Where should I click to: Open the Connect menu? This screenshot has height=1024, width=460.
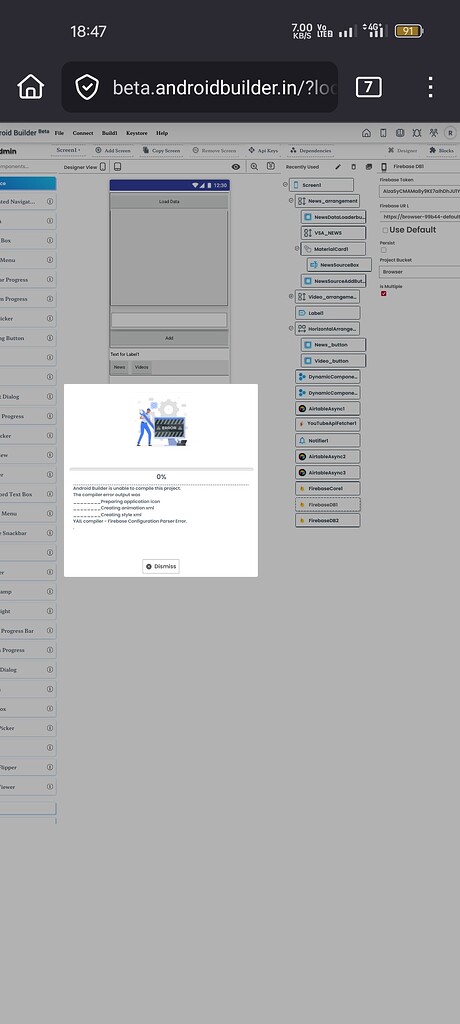[x=82, y=133]
